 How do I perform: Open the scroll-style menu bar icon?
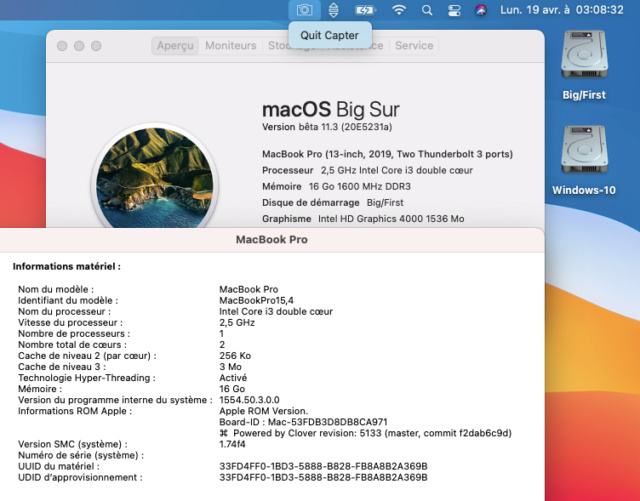(x=333, y=10)
